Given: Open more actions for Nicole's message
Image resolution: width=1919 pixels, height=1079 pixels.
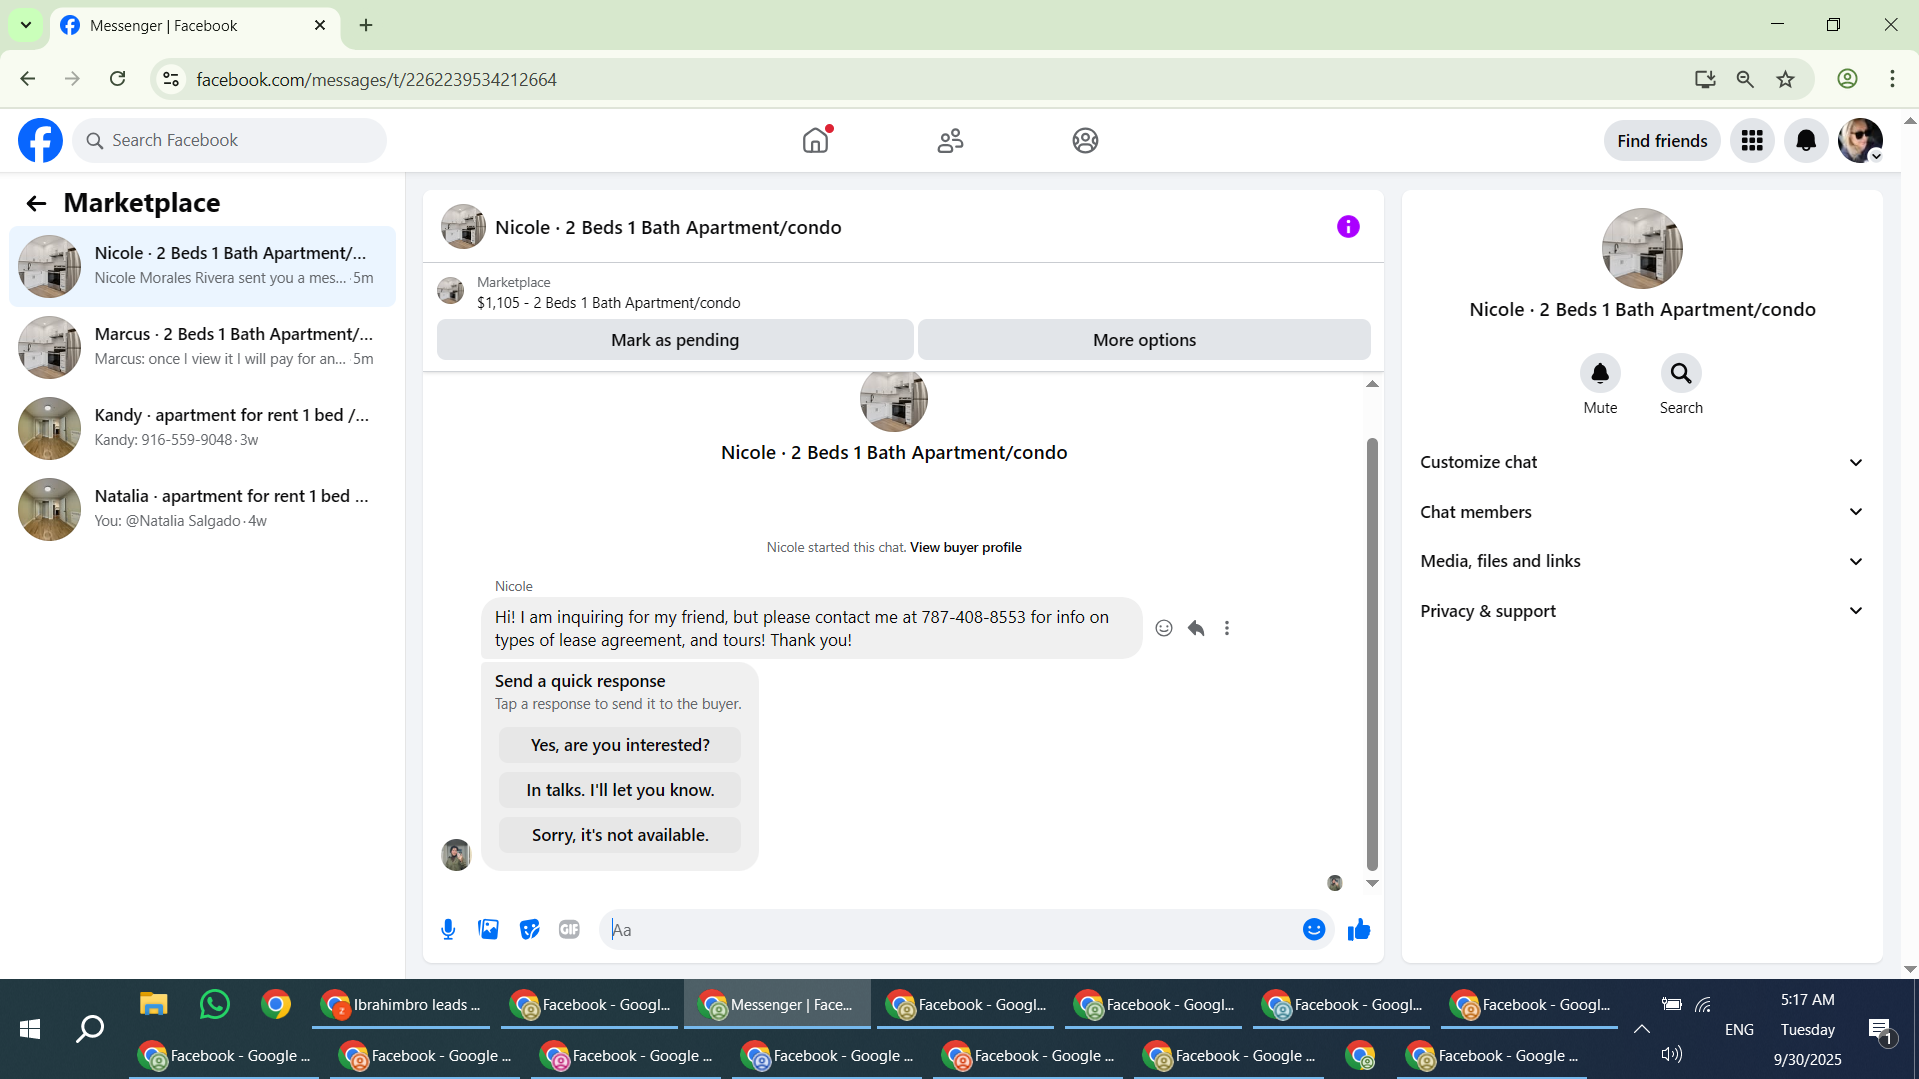Looking at the screenshot, I should 1227,628.
